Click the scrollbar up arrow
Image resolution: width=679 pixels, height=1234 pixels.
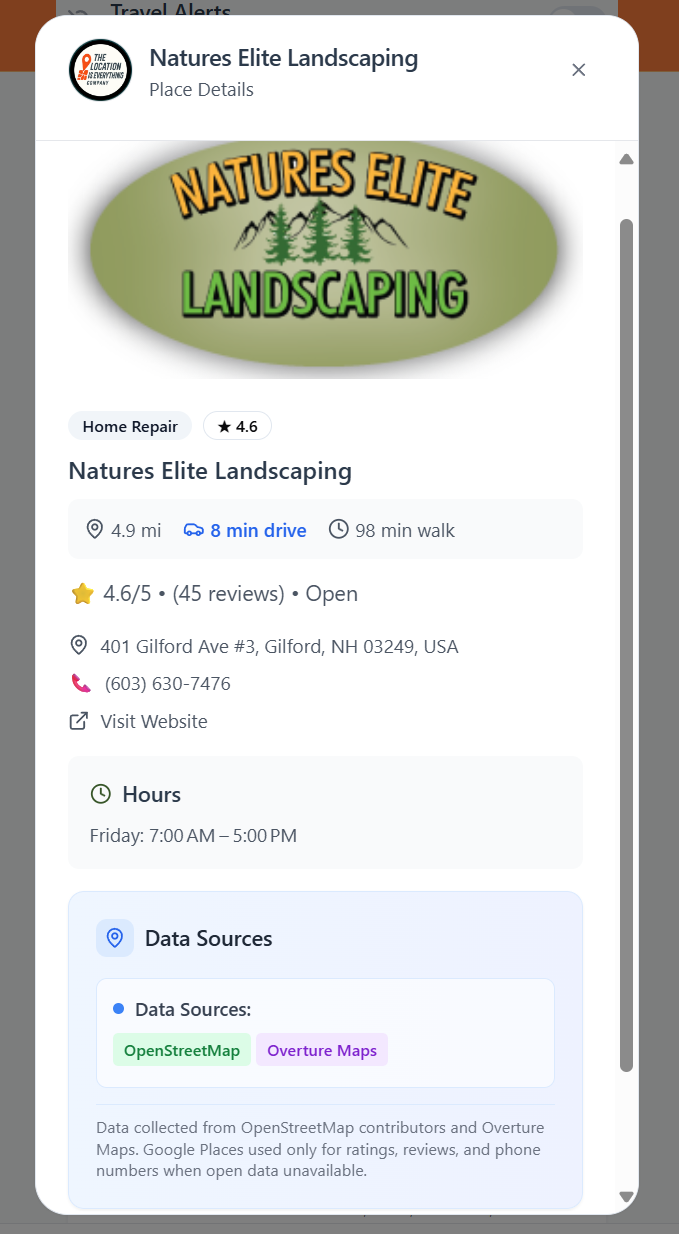point(627,159)
